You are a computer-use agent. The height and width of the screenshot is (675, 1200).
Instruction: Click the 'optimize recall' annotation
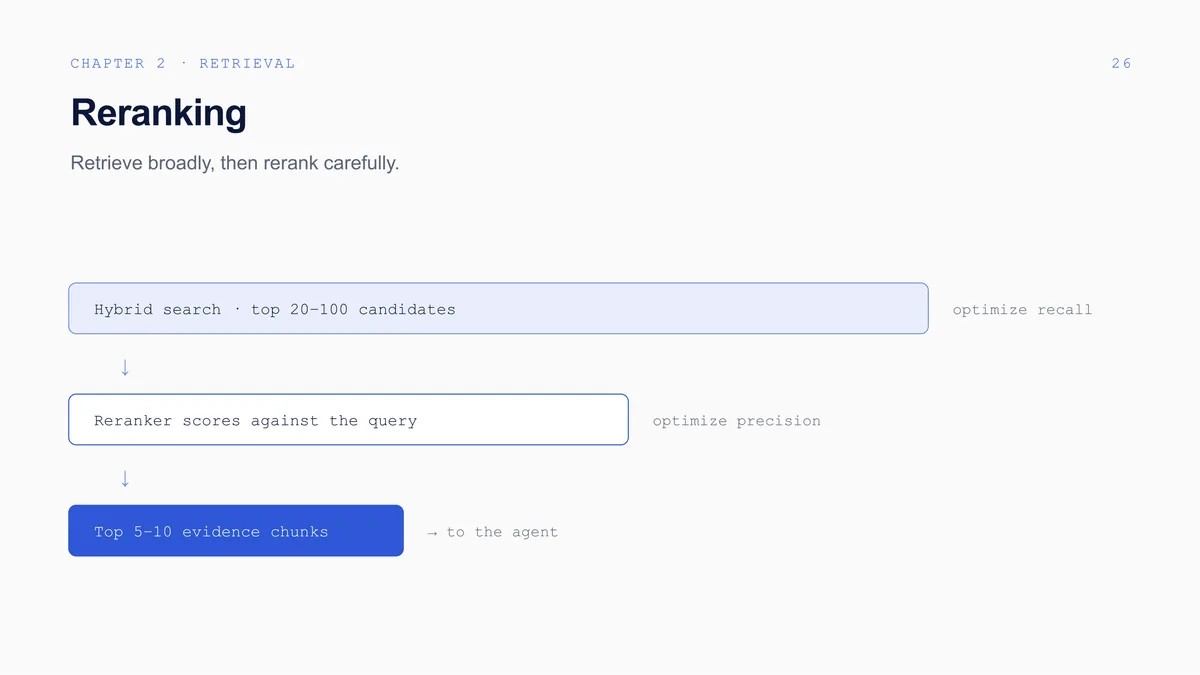coord(1022,310)
